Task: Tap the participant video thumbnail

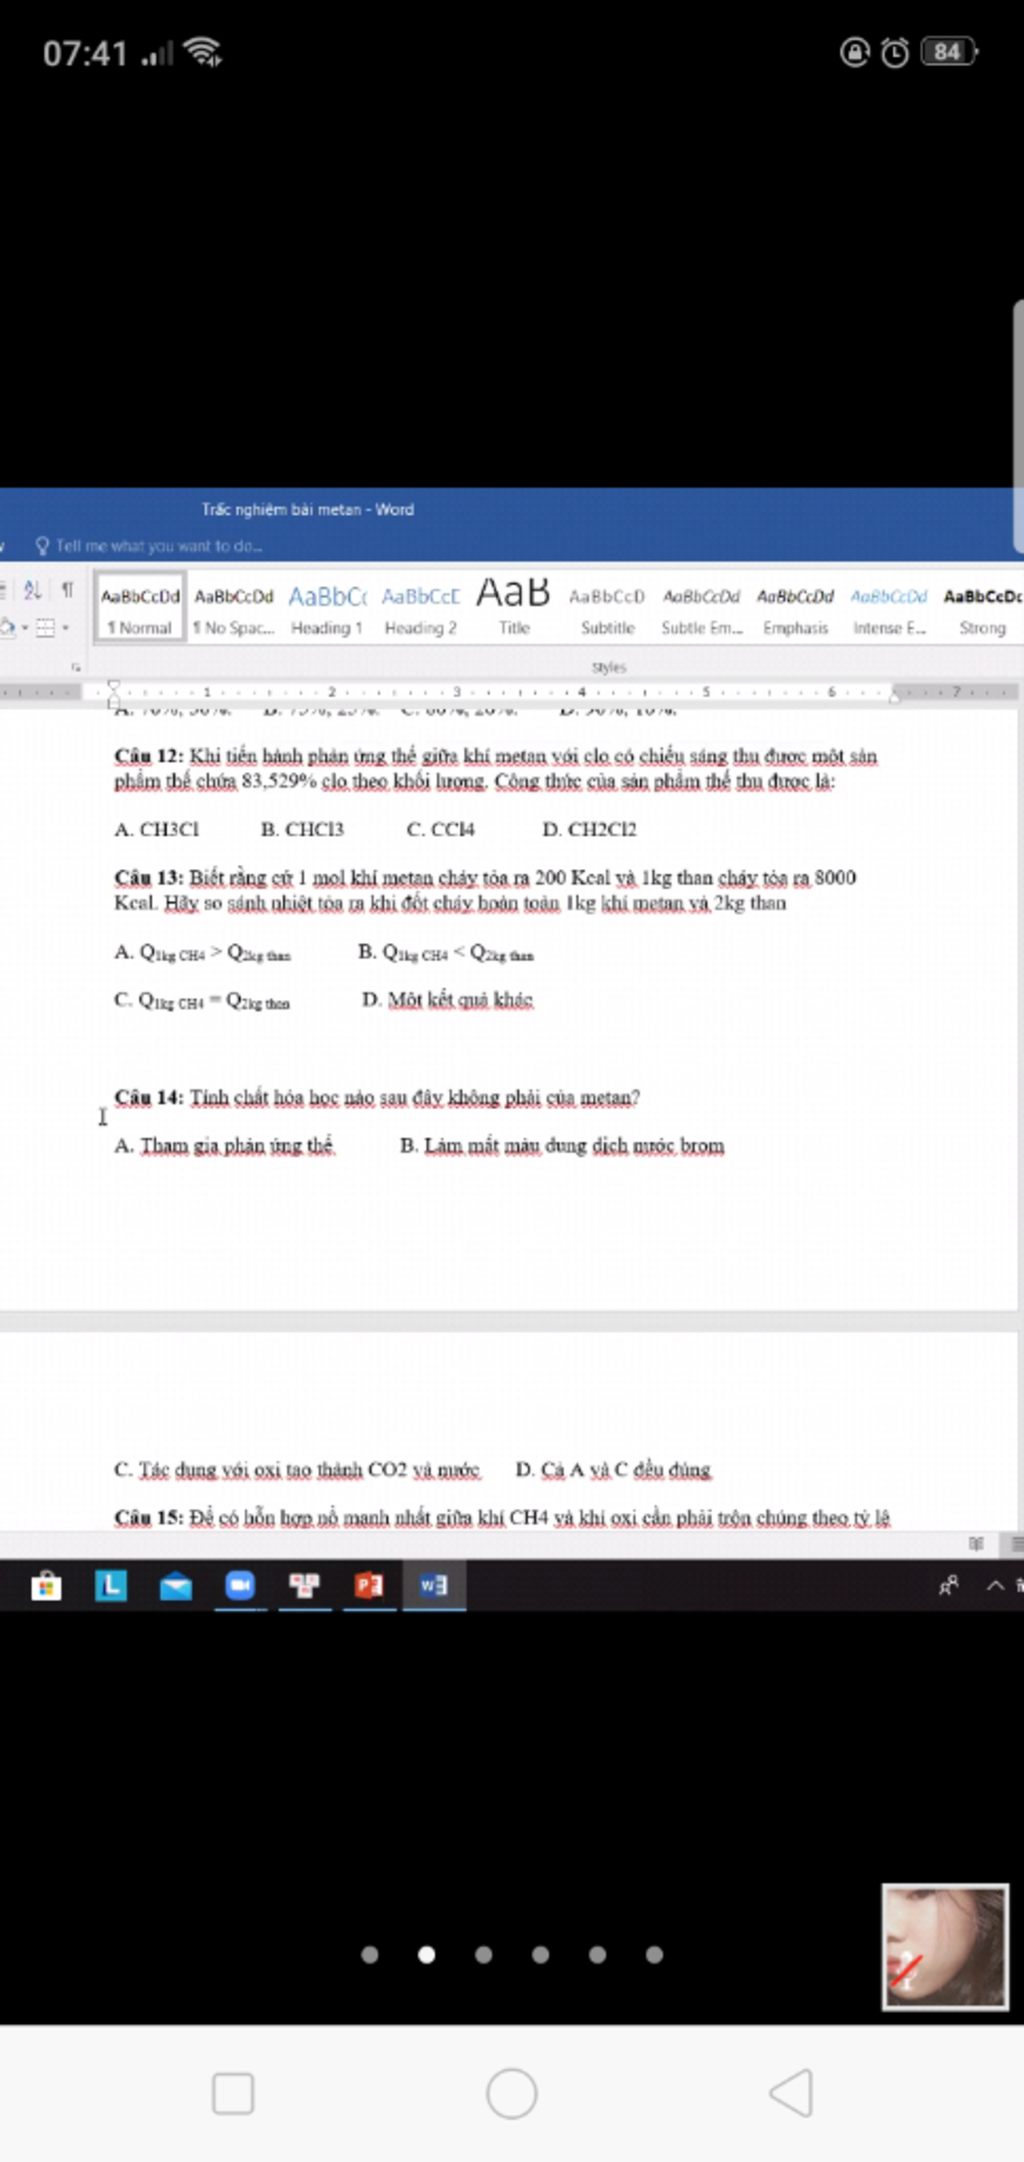Action: pyautogui.click(x=945, y=1947)
